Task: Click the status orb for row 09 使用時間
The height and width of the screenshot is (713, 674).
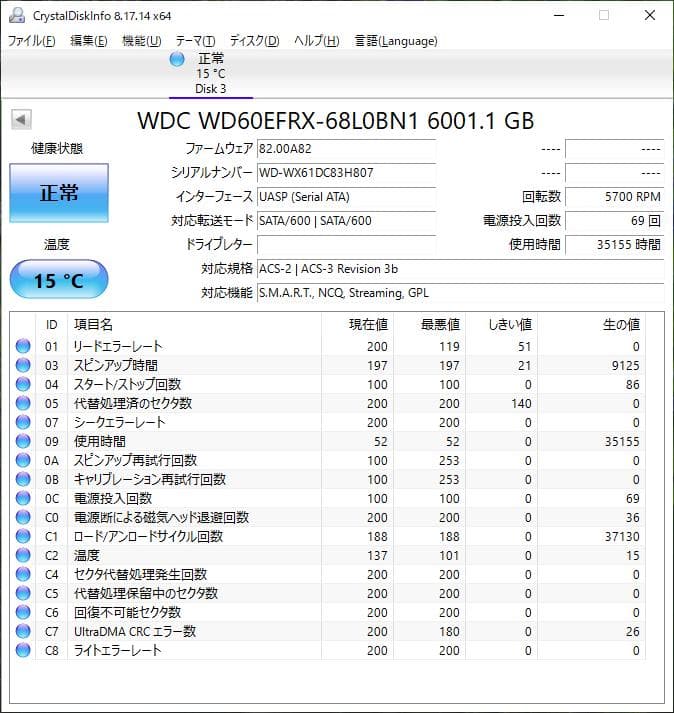Action: pyautogui.click(x=23, y=441)
